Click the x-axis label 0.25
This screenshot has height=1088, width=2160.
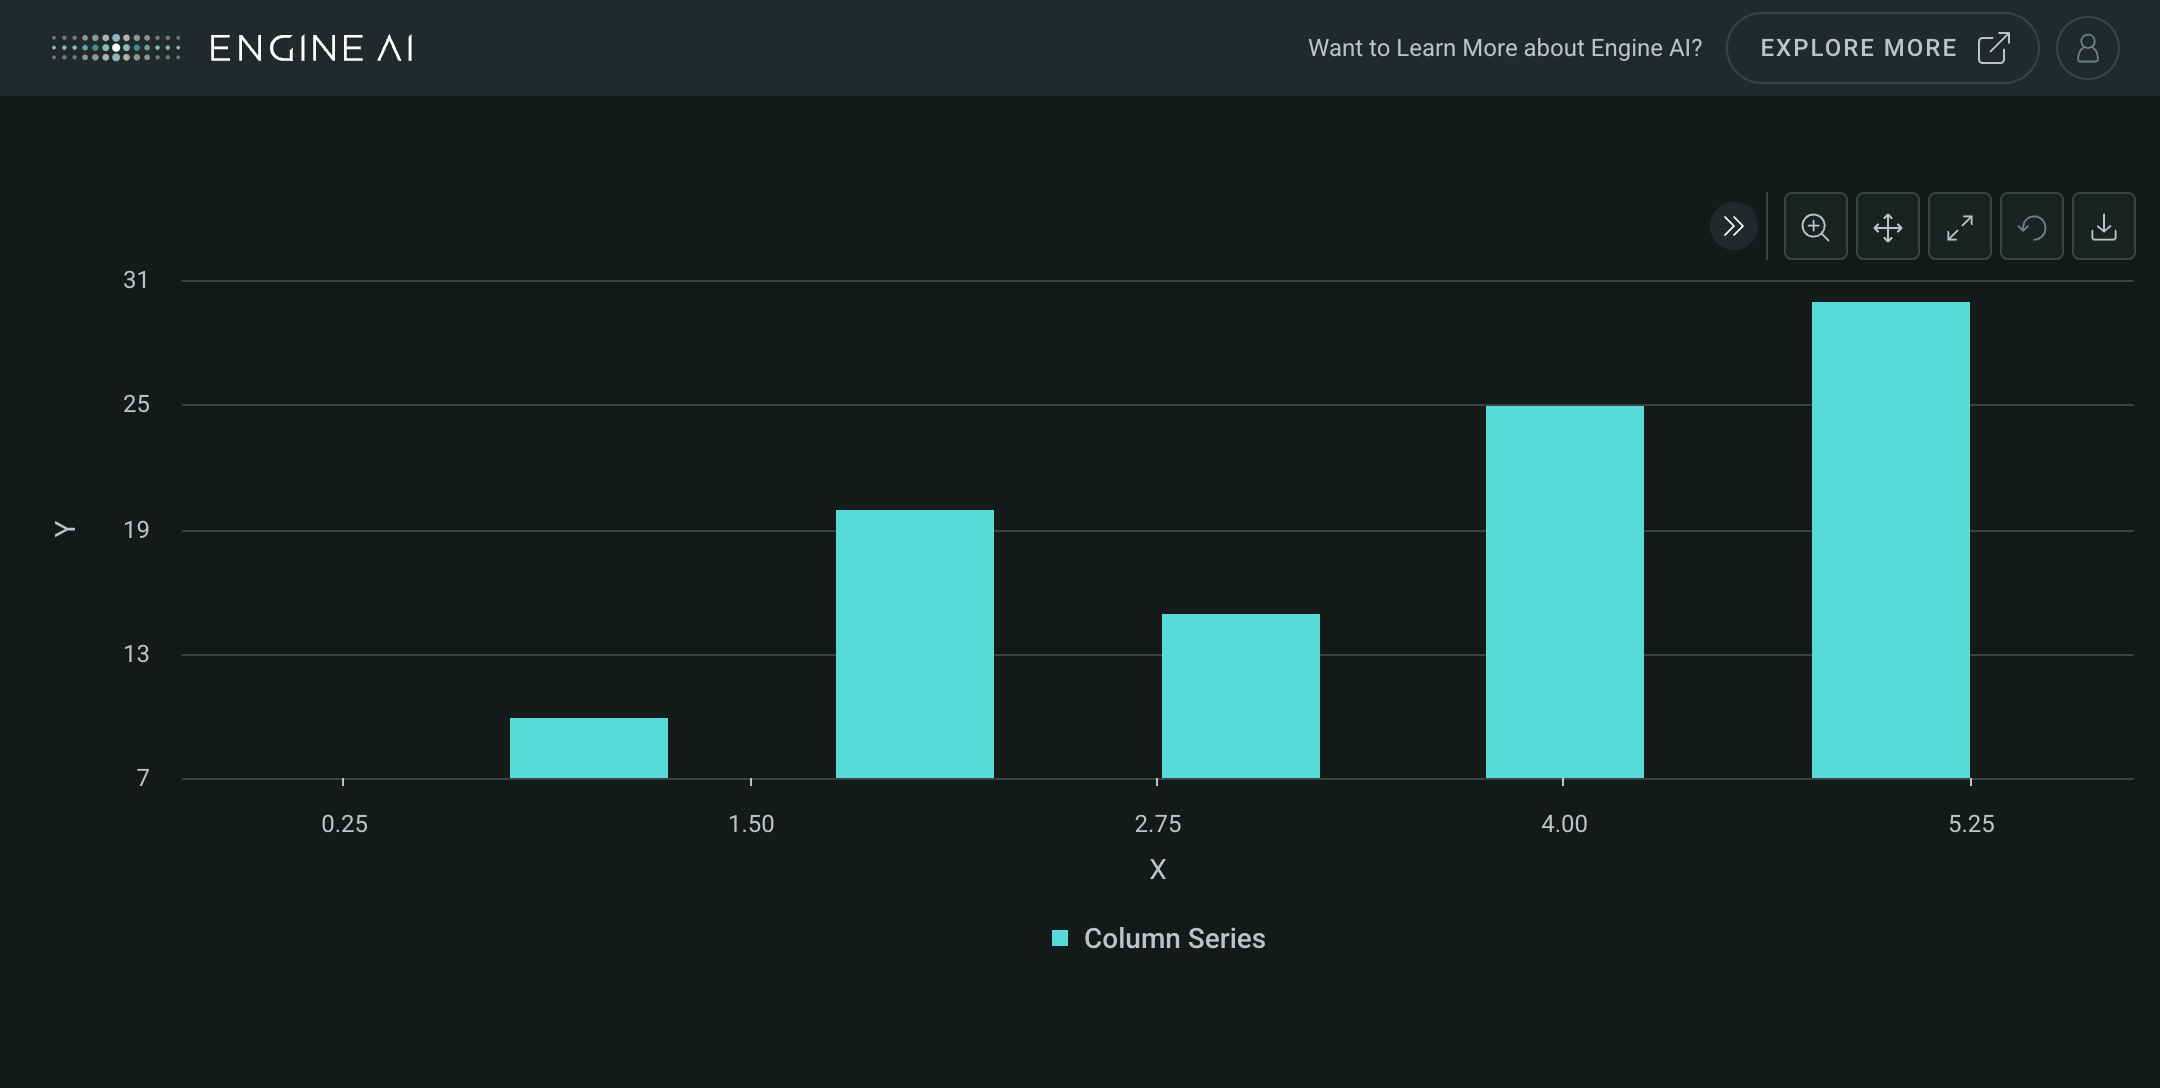344,824
